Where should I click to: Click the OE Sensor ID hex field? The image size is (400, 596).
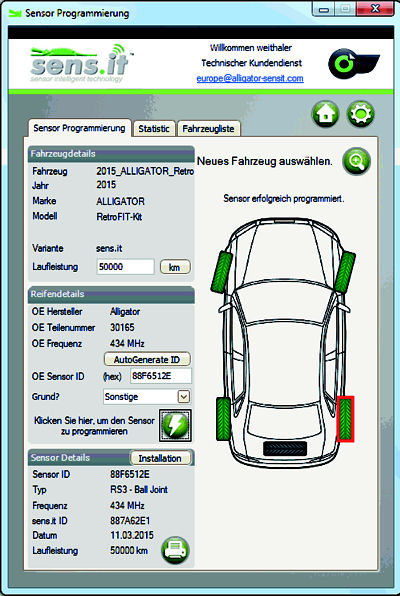tap(161, 376)
